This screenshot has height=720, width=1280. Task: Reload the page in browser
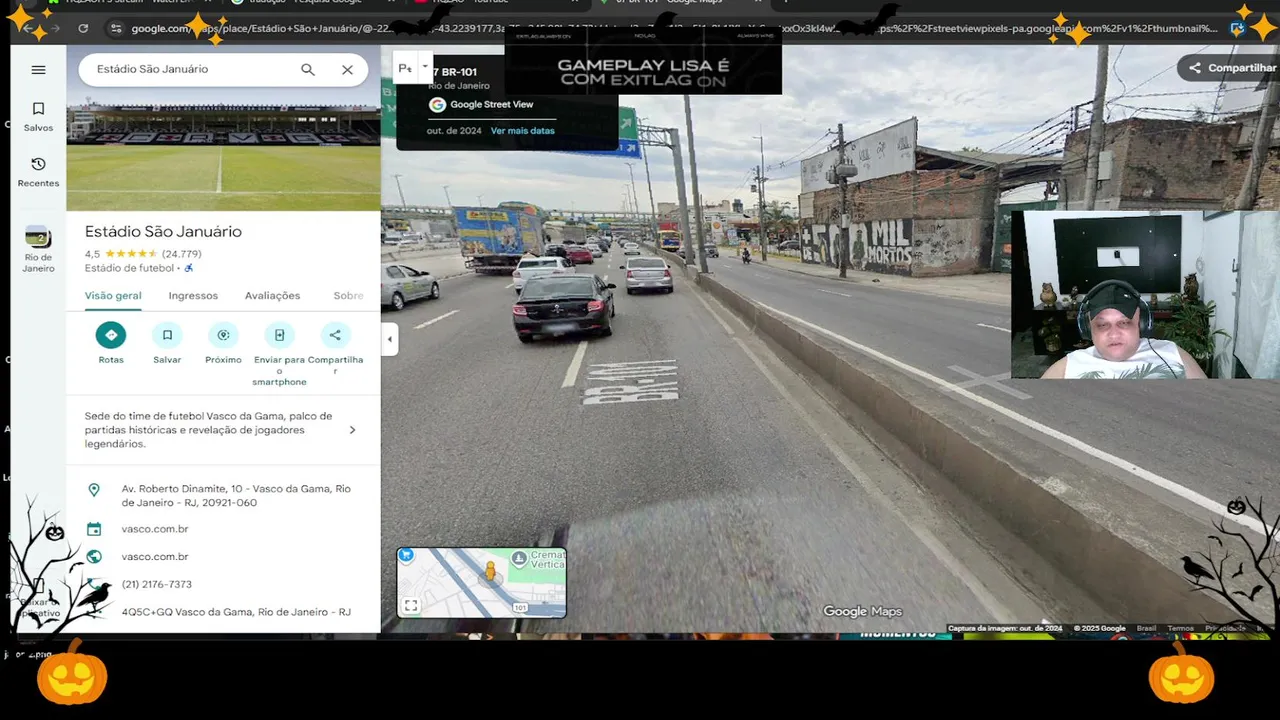pos(83,28)
